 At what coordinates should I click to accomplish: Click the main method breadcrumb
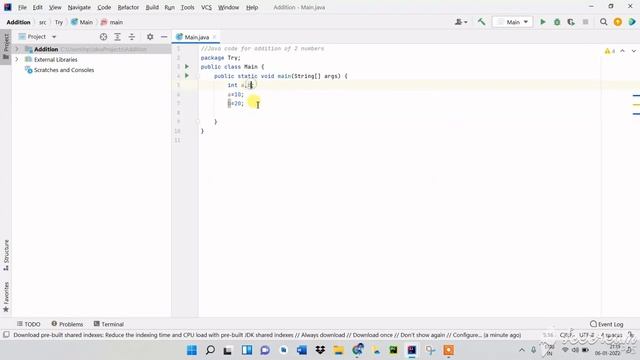point(112,22)
